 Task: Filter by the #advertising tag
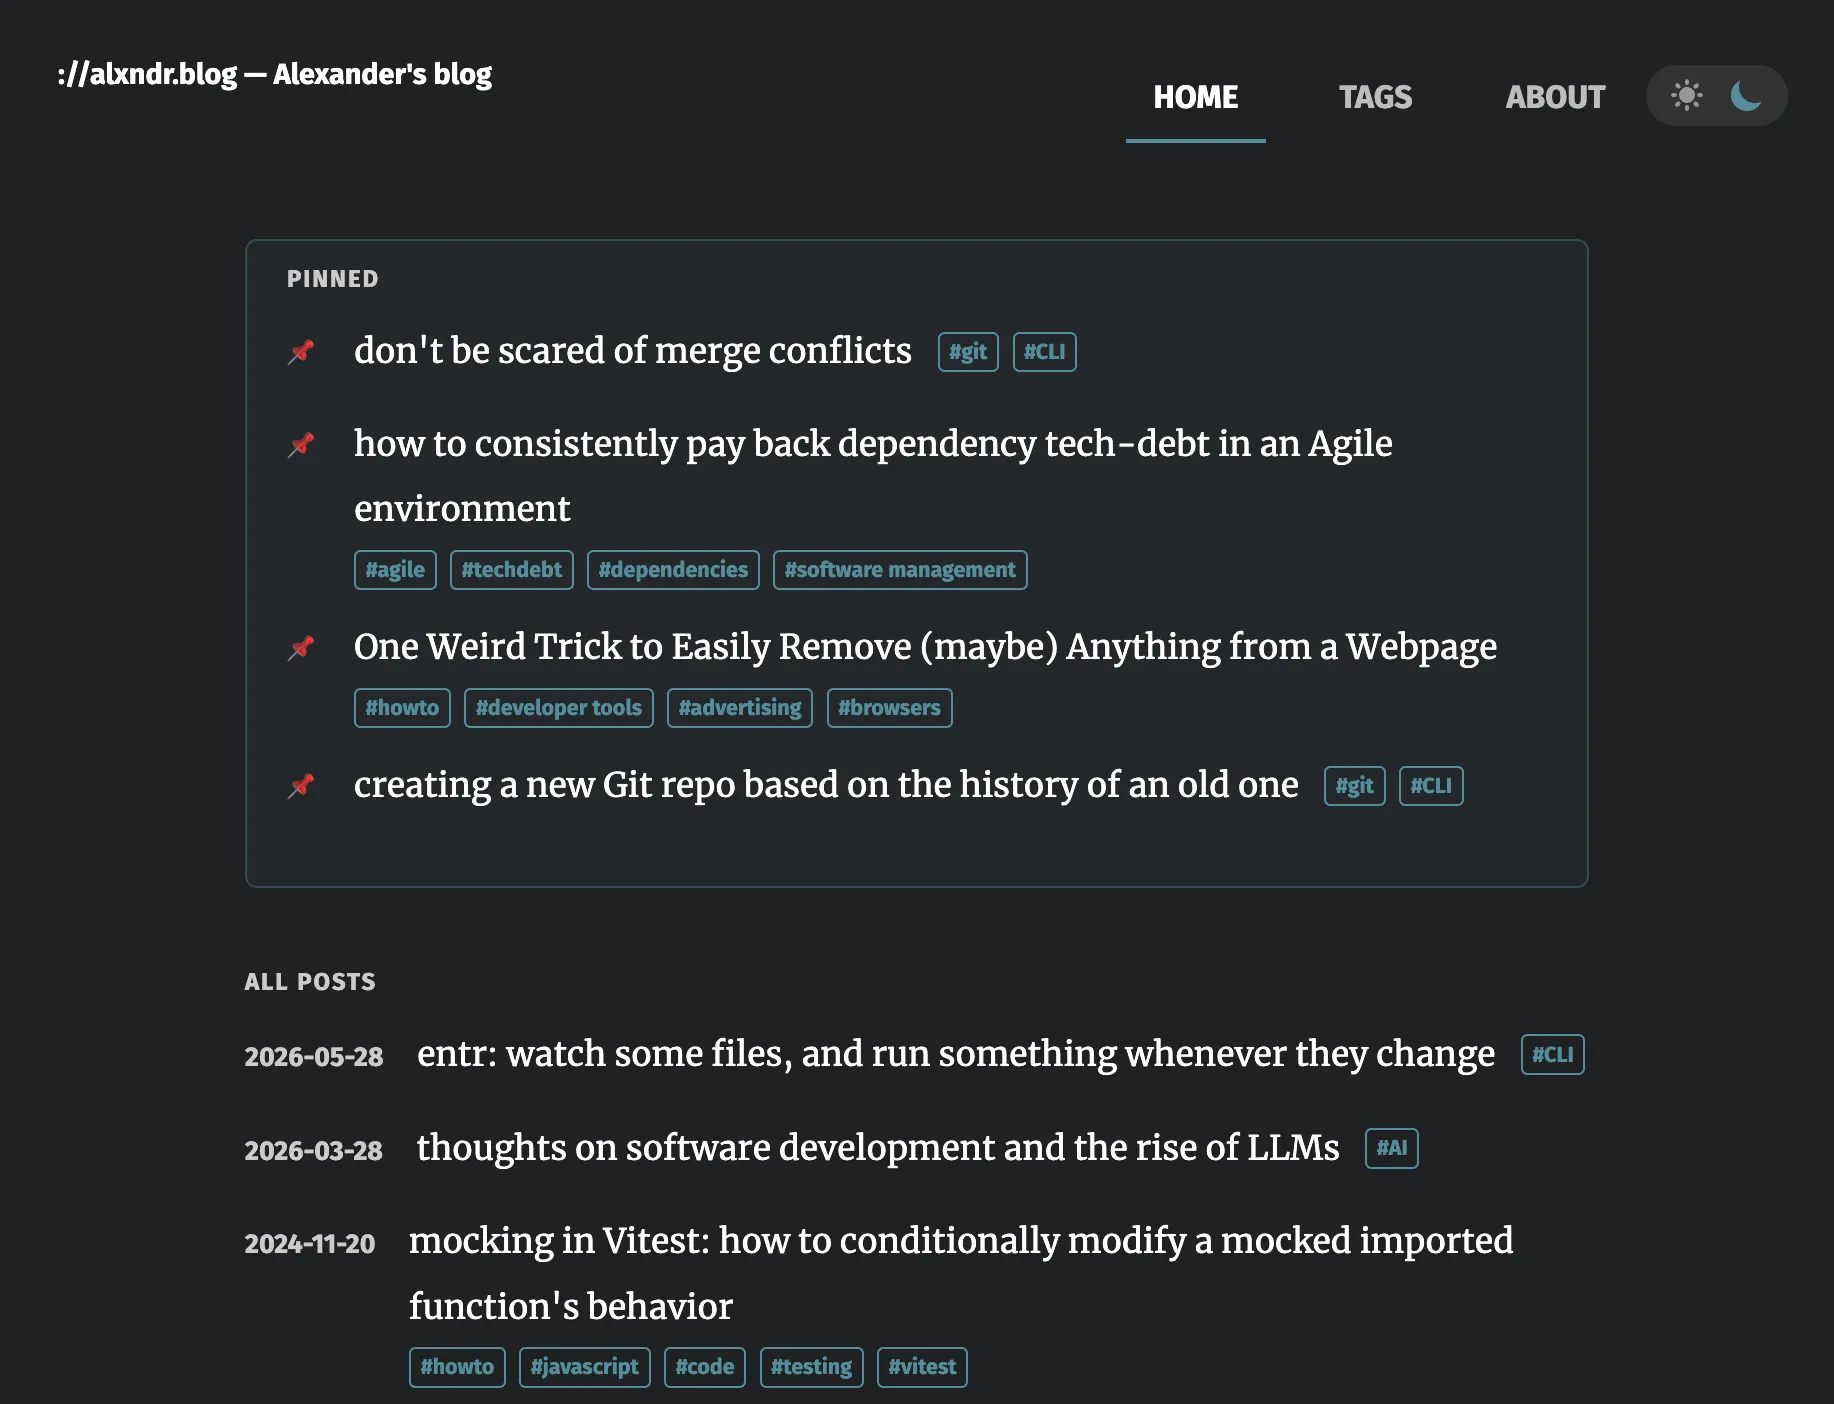740,708
